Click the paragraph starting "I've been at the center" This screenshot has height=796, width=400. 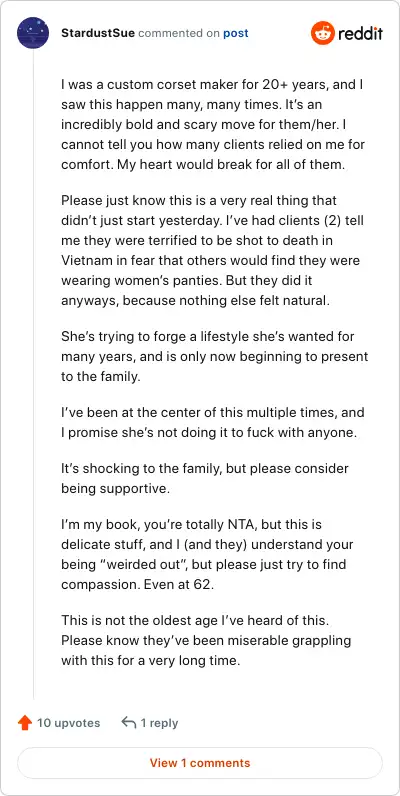(213, 423)
